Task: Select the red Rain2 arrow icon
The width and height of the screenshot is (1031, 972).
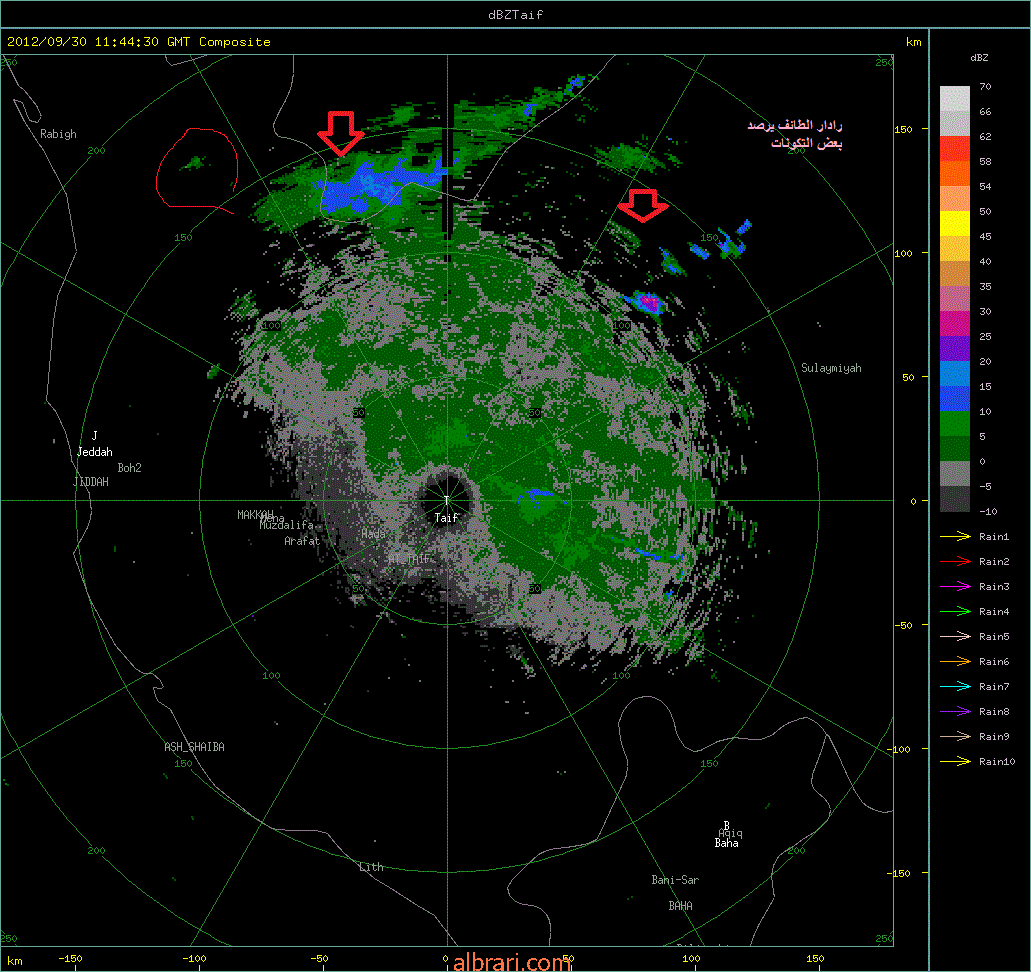Action: tap(955, 562)
